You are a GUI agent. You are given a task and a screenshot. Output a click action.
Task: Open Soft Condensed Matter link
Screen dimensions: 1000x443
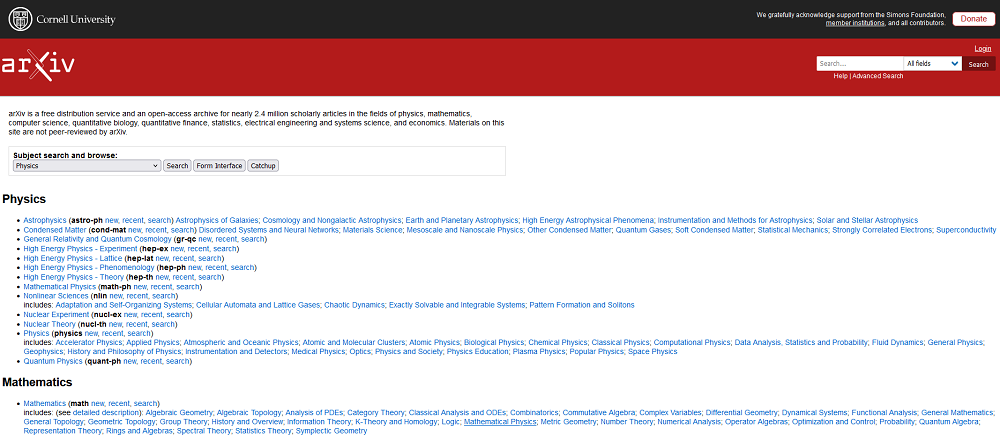click(x=714, y=229)
